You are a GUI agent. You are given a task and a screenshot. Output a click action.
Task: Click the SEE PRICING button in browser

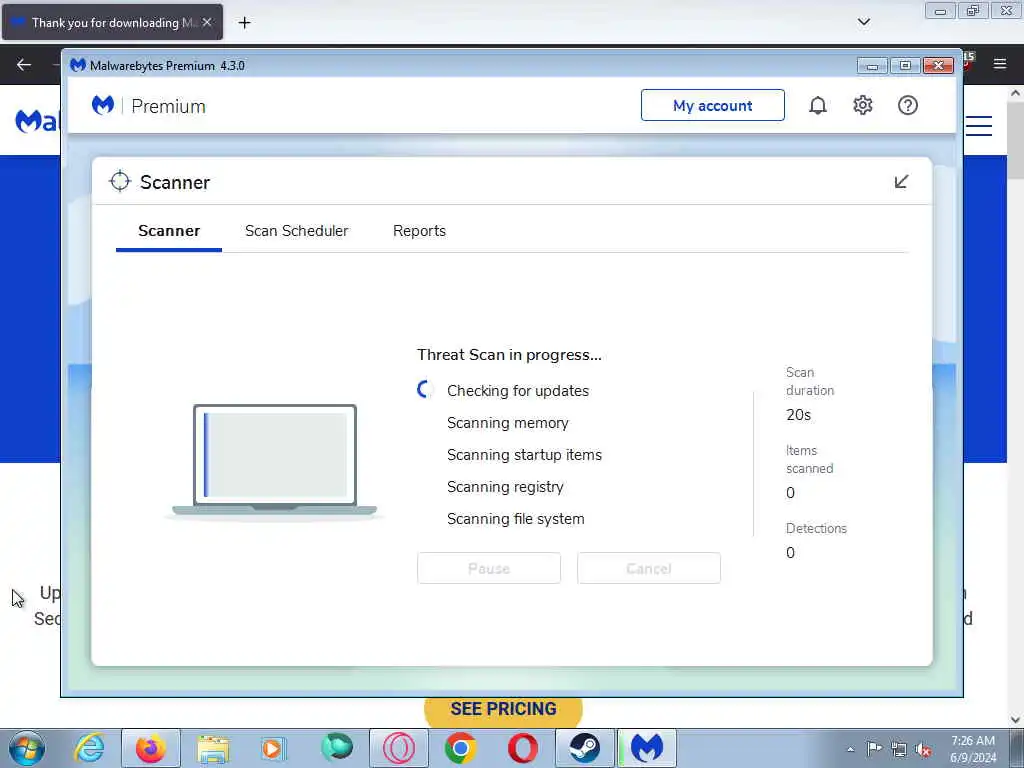[503, 710]
